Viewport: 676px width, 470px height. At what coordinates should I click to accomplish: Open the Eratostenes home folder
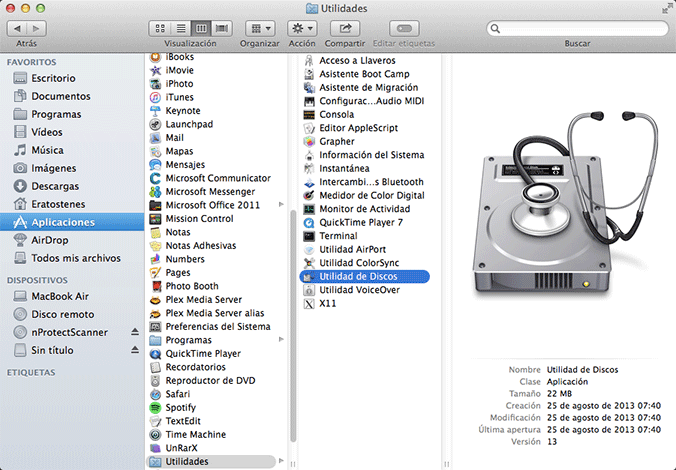tap(72, 204)
